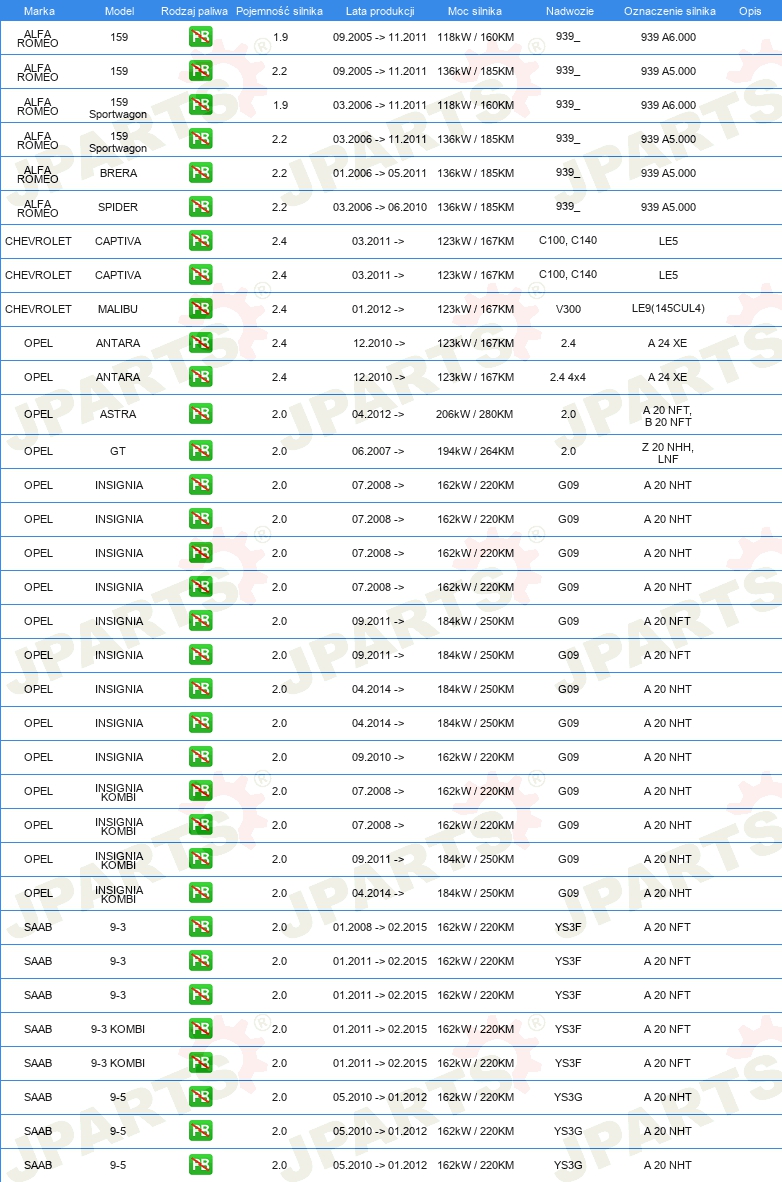Select the power value 206kW / 280KM

coord(474,414)
